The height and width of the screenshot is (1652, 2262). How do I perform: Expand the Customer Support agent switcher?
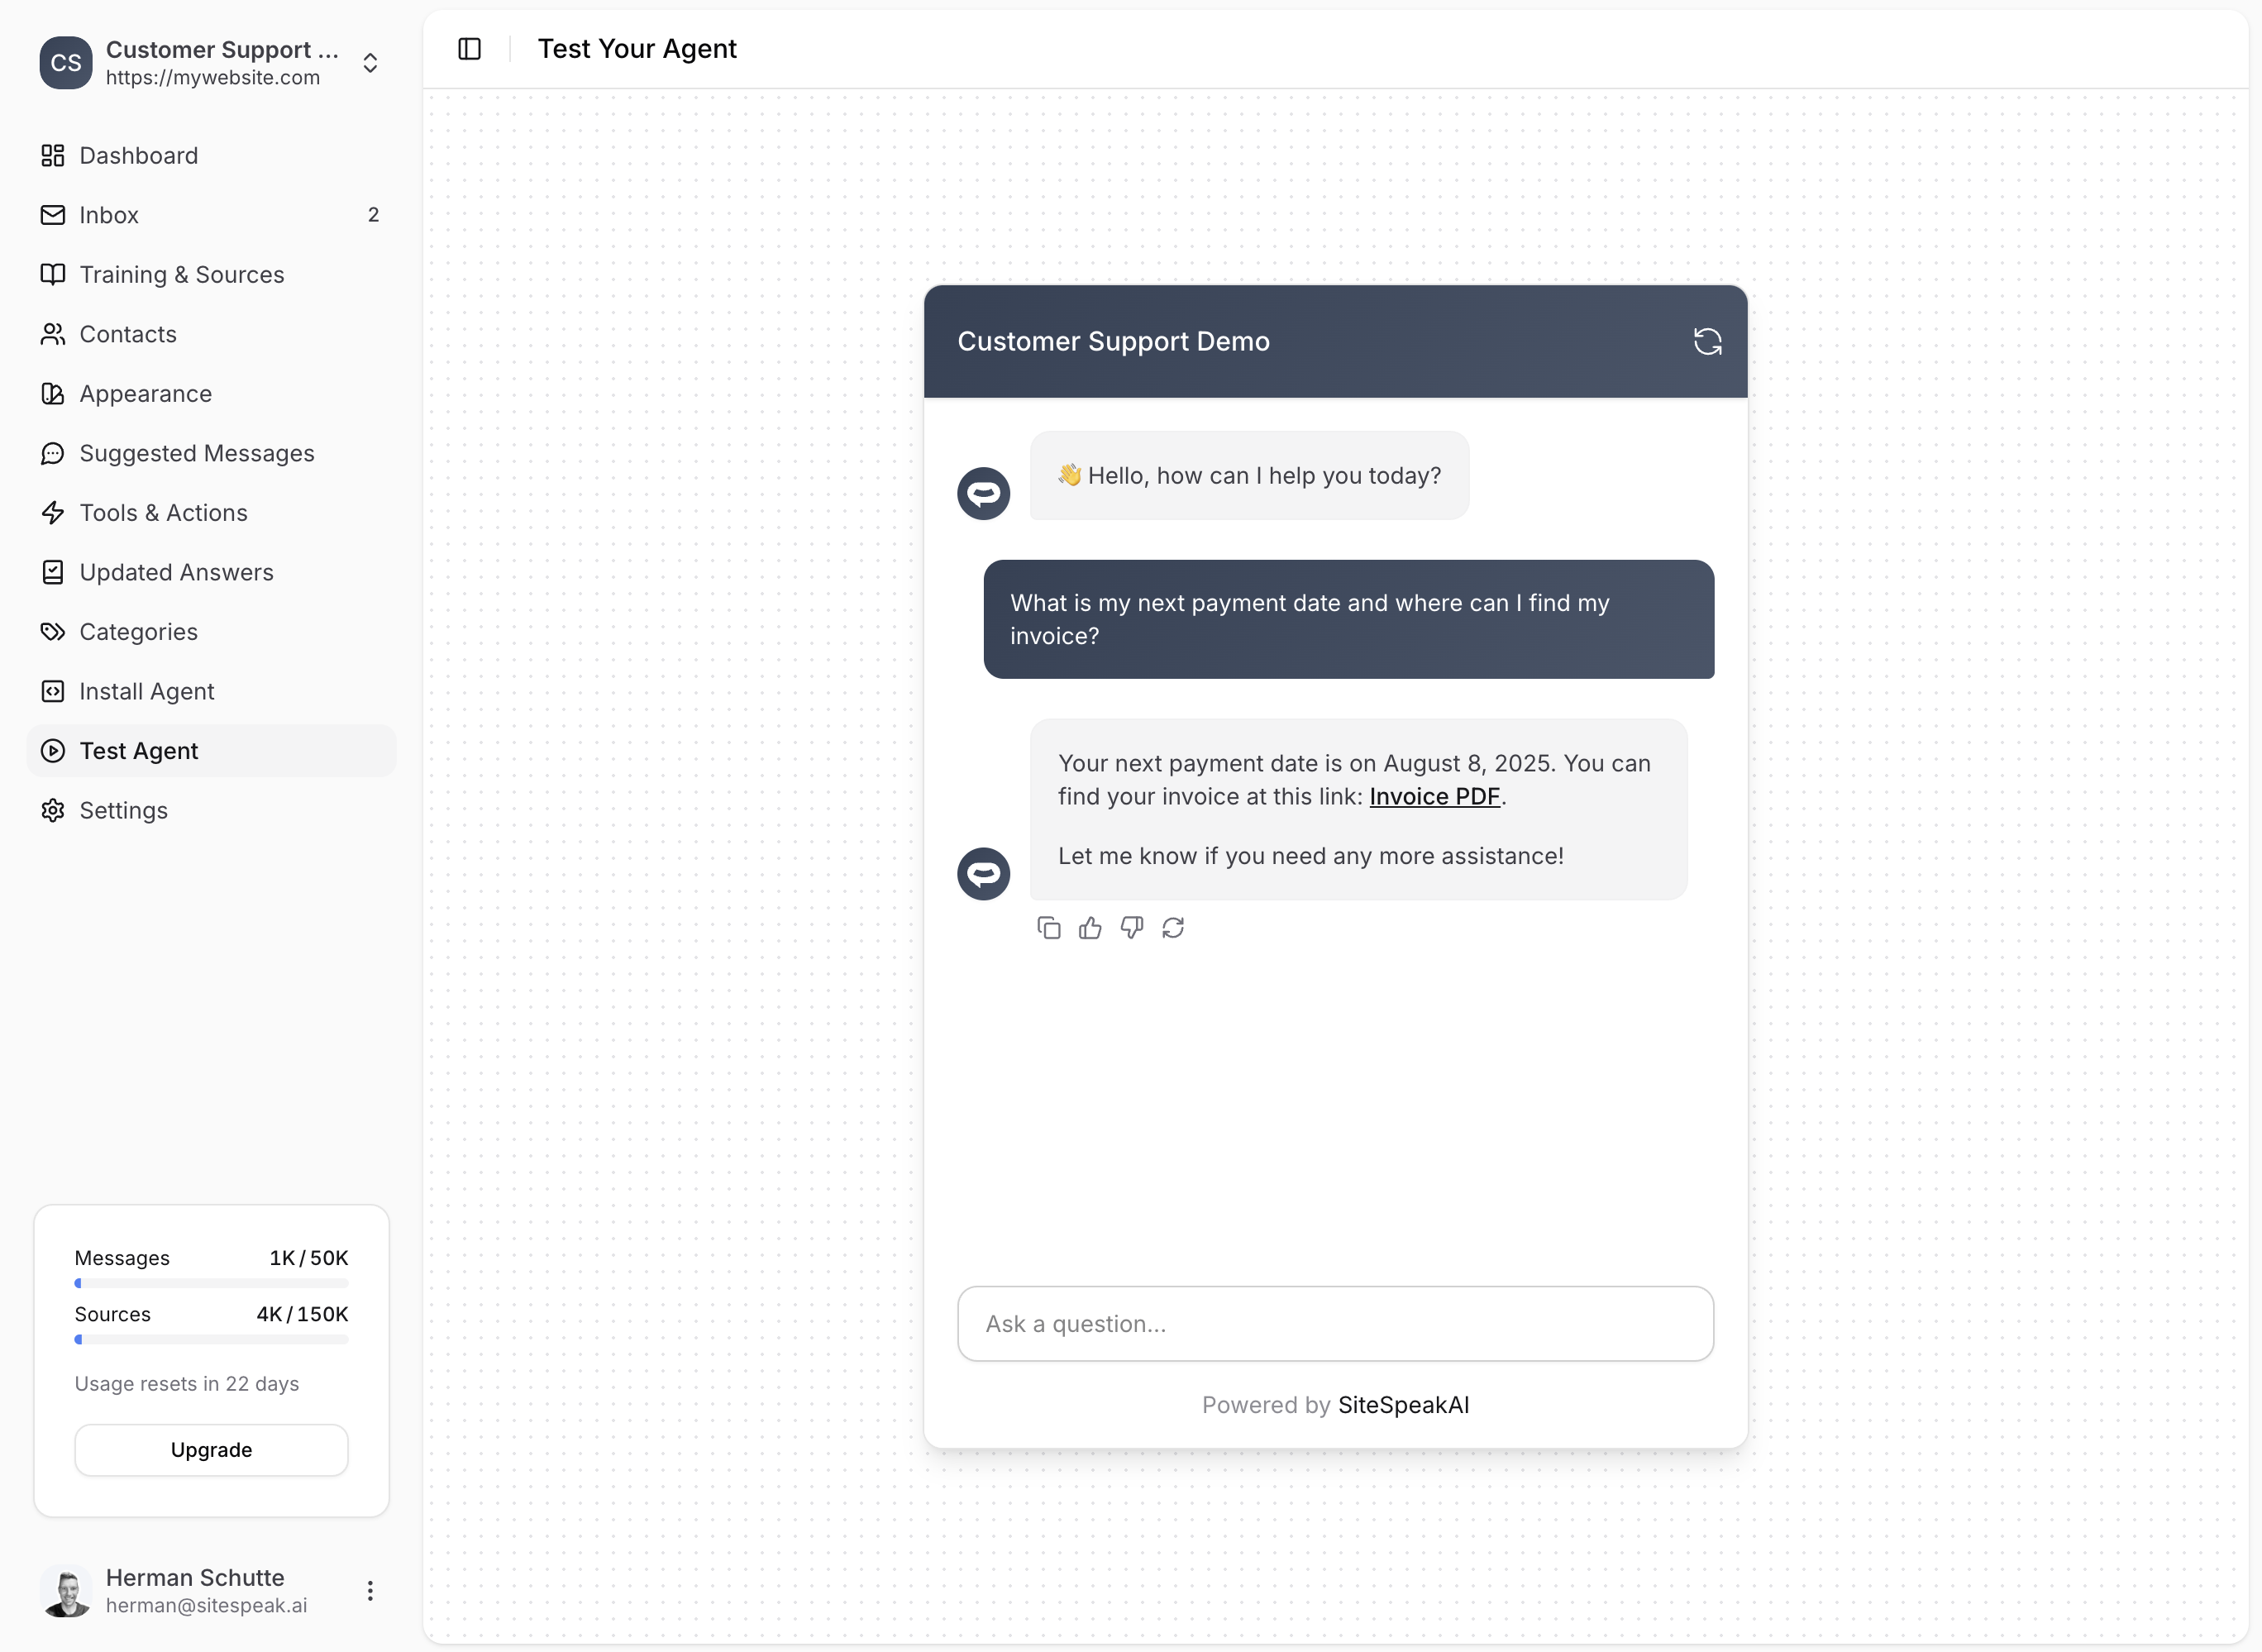tap(370, 63)
